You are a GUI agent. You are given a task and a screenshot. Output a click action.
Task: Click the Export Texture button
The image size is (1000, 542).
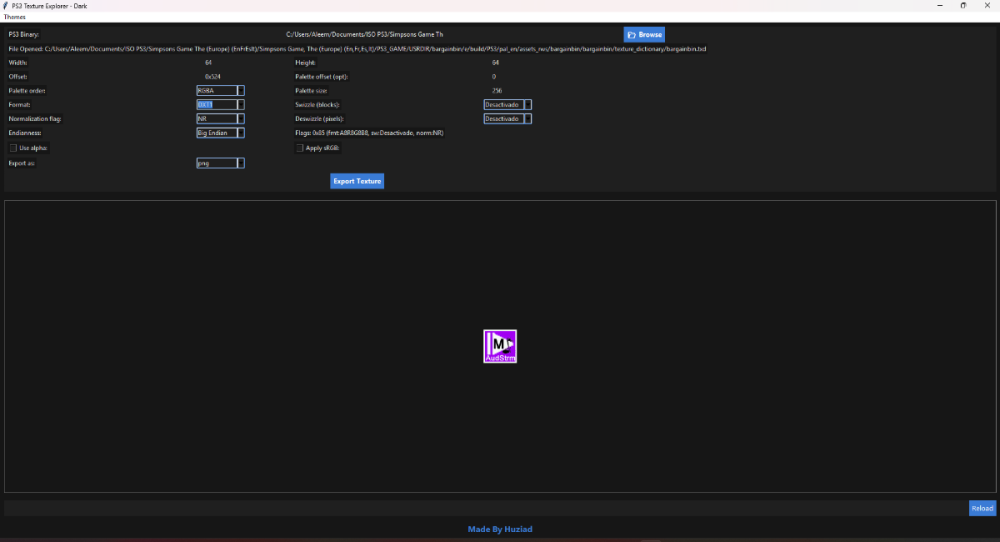tap(357, 181)
